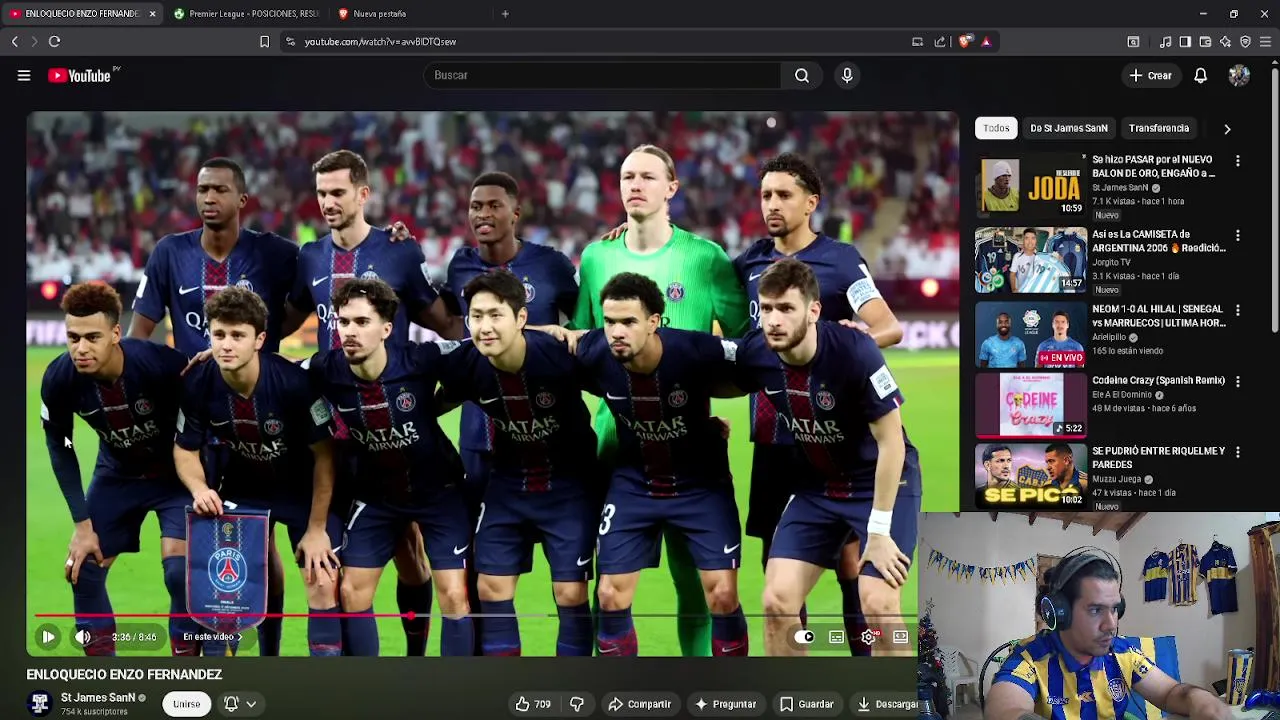Open the 'Se hizo PASAR' JODA thumbnail
The height and width of the screenshot is (720, 1280).
(1031, 185)
